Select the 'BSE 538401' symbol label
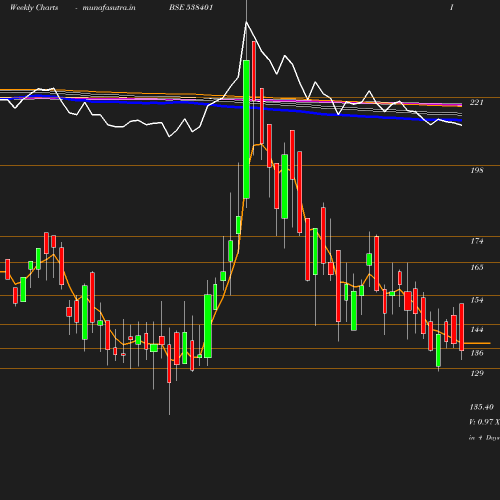The image size is (500, 500). coord(191,7)
